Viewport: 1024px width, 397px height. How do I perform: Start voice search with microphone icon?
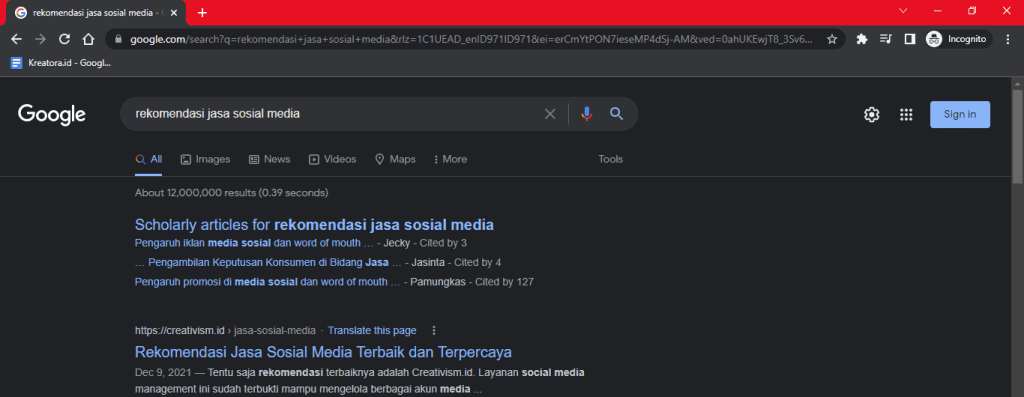click(x=587, y=114)
